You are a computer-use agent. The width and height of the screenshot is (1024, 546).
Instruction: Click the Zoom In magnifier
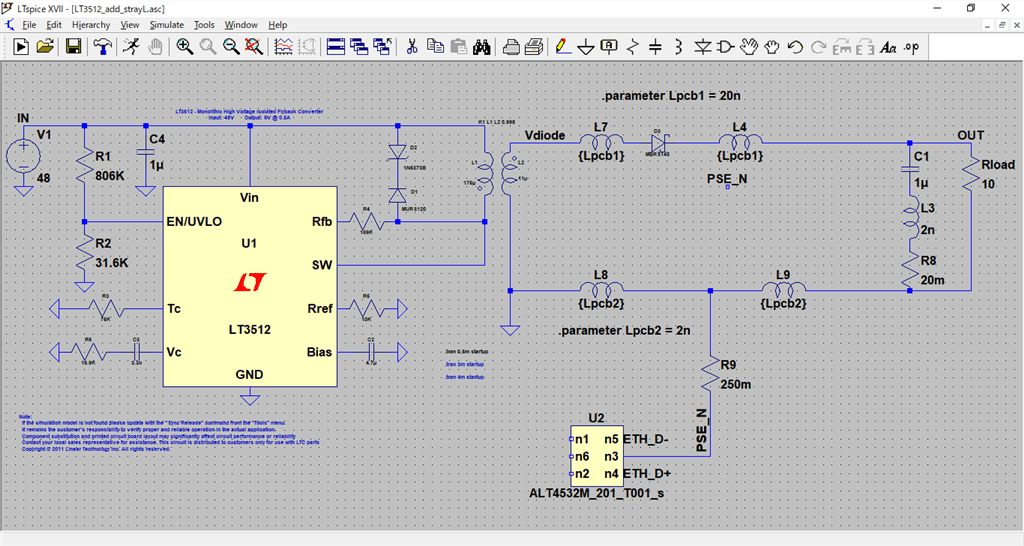(x=185, y=46)
